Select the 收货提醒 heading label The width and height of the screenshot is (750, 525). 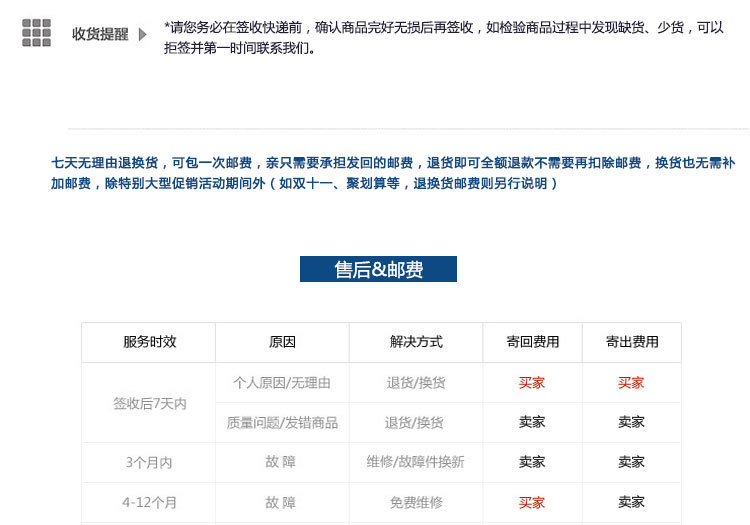(100, 34)
